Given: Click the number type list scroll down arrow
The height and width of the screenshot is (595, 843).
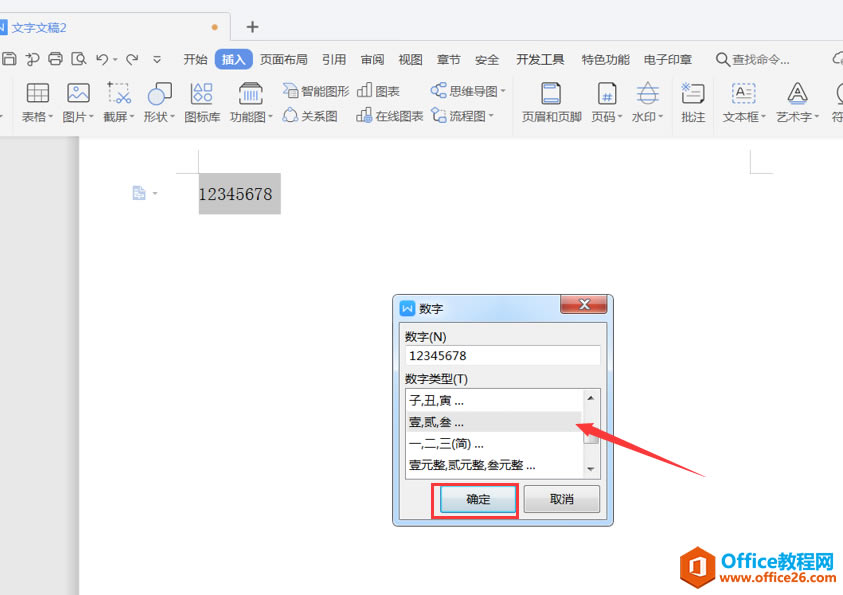Looking at the screenshot, I should pos(591,469).
